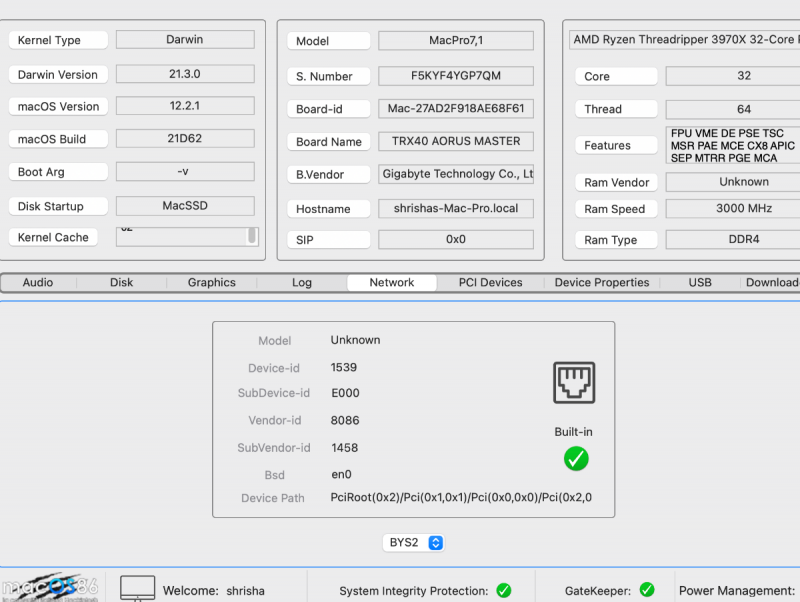
Task: Click the Ram Vendor label button
Action: coord(616,183)
